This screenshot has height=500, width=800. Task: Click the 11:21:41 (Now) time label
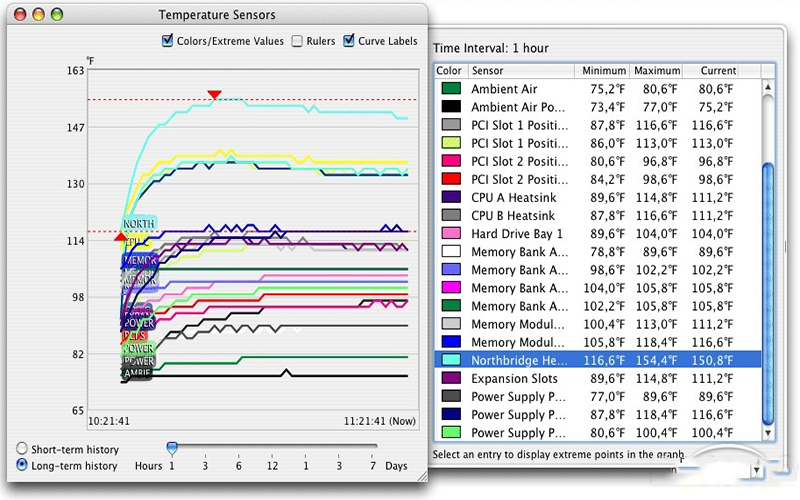point(380,421)
